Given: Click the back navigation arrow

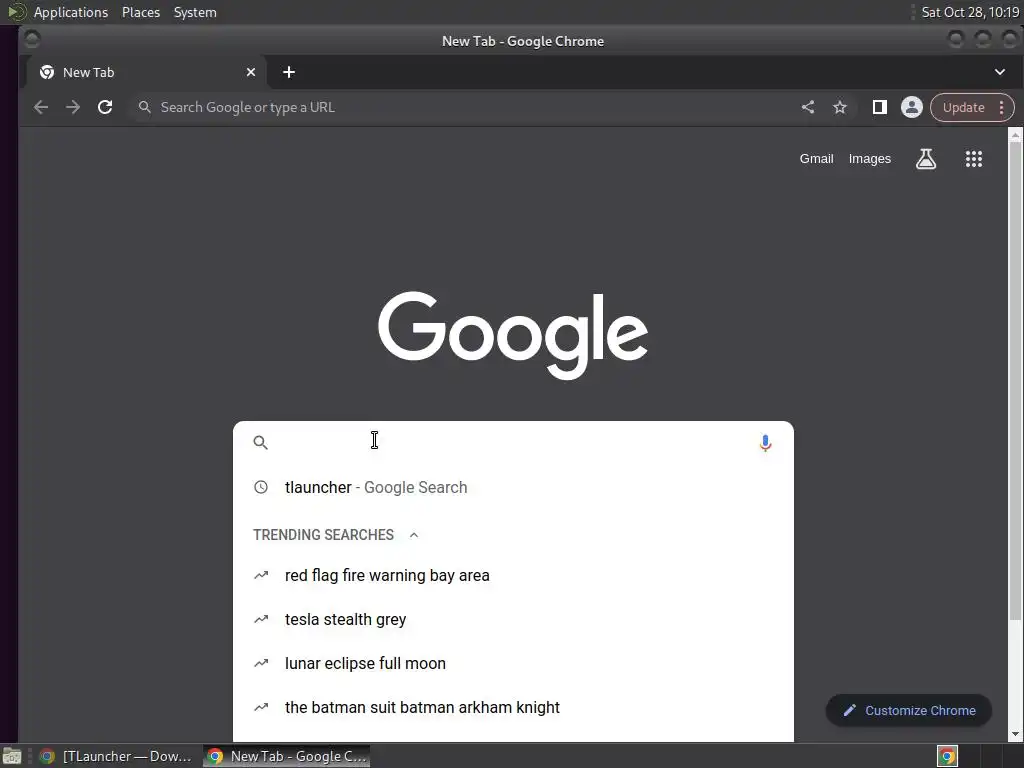Looking at the screenshot, I should coord(40,107).
